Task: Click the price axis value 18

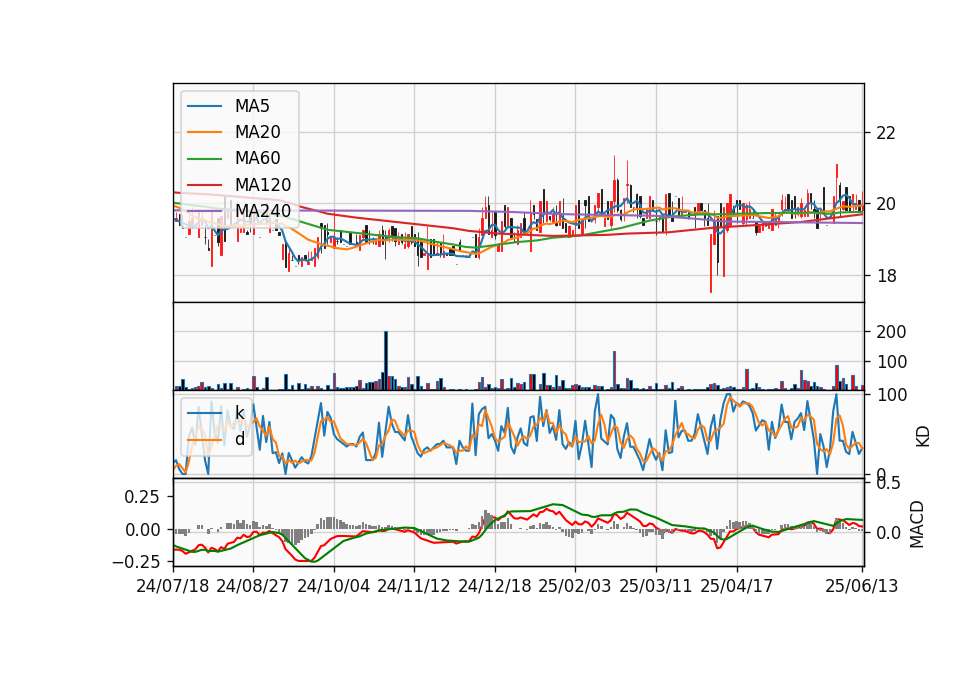Action: [886, 276]
